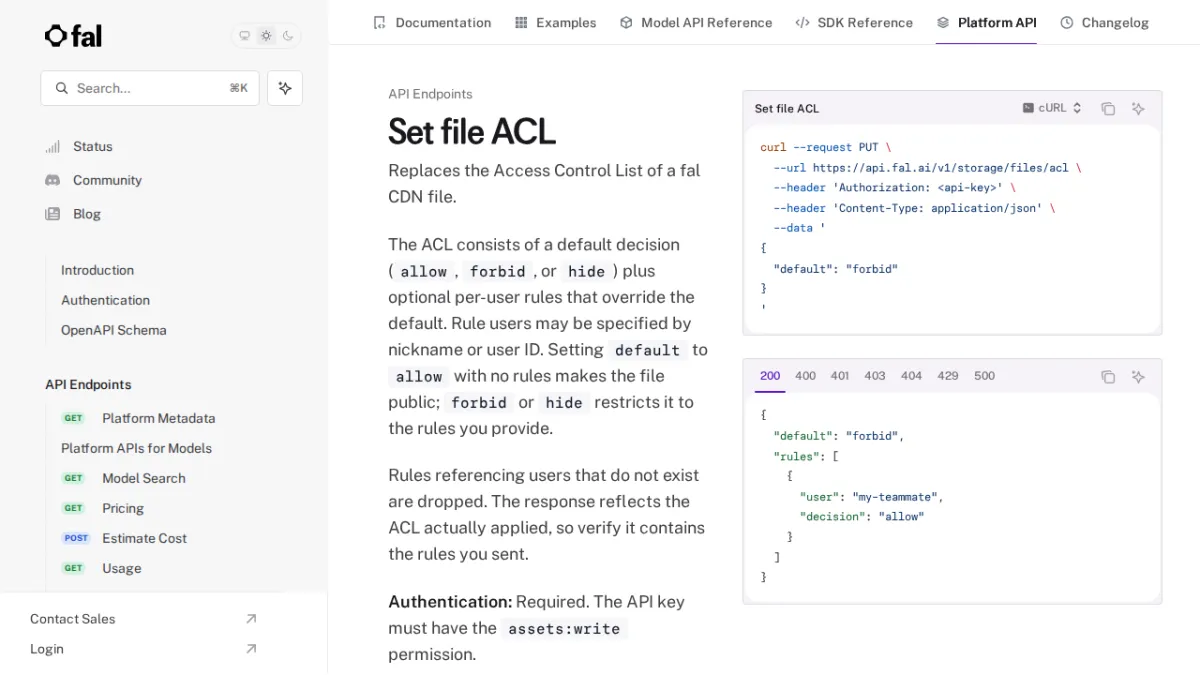Viewport: 1200px width, 675px height.
Task: Click the assets:write permission code
Action: click(x=564, y=629)
